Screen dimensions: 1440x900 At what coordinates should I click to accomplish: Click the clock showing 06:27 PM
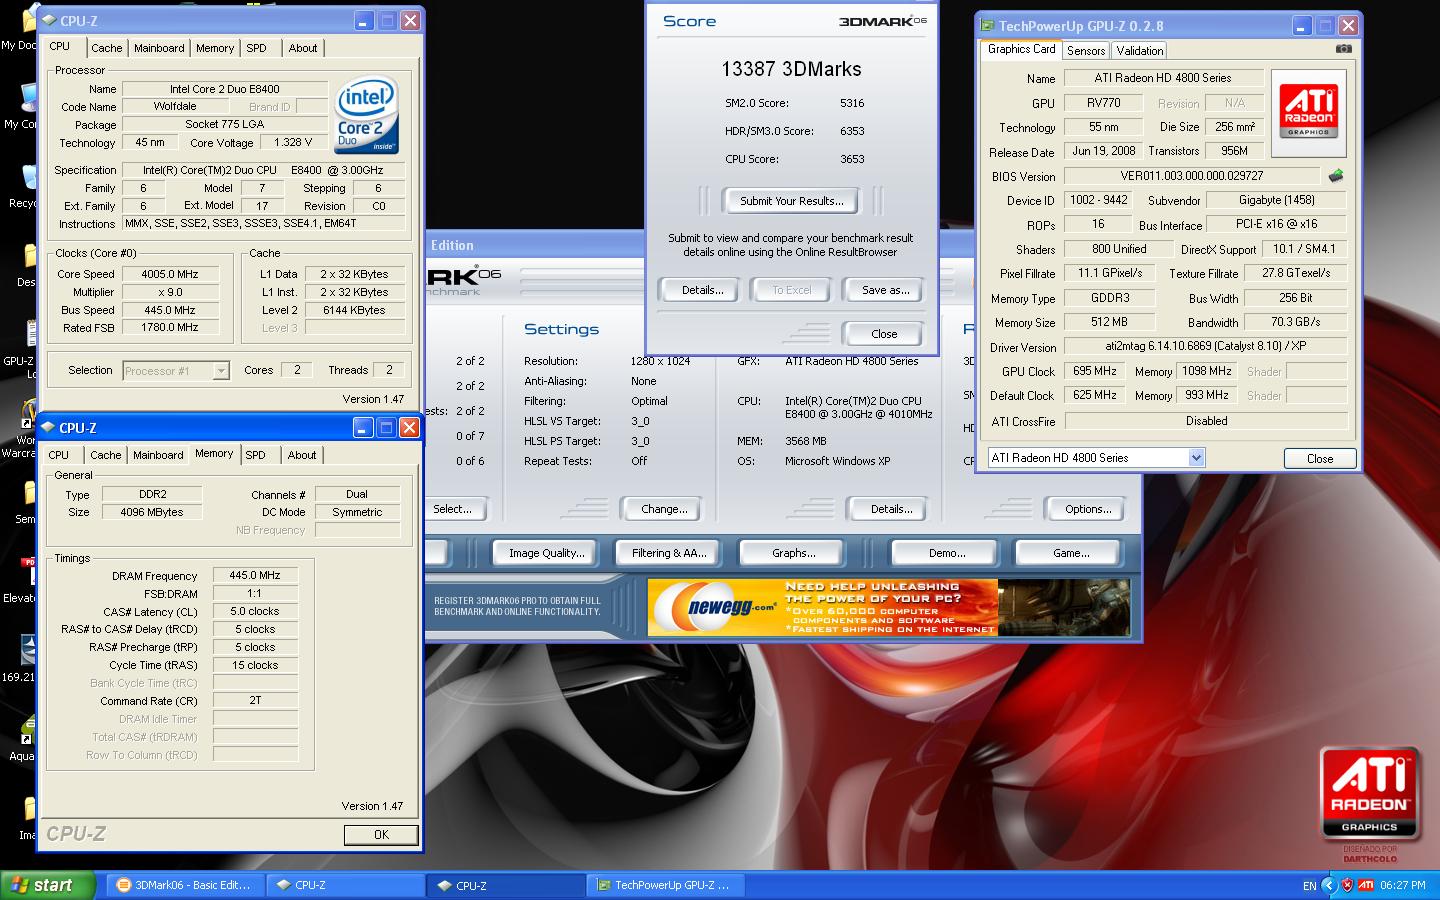click(x=1402, y=885)
